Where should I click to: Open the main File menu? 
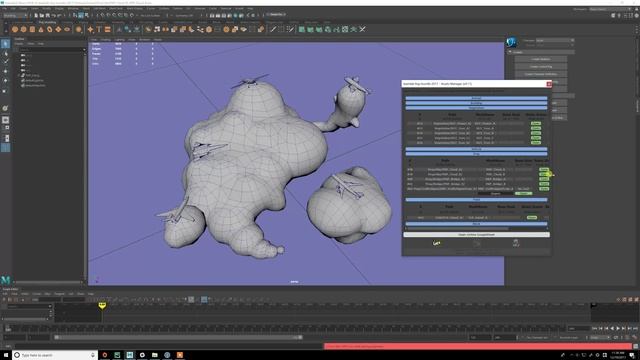pyautogui.click(x=4, y=9)
